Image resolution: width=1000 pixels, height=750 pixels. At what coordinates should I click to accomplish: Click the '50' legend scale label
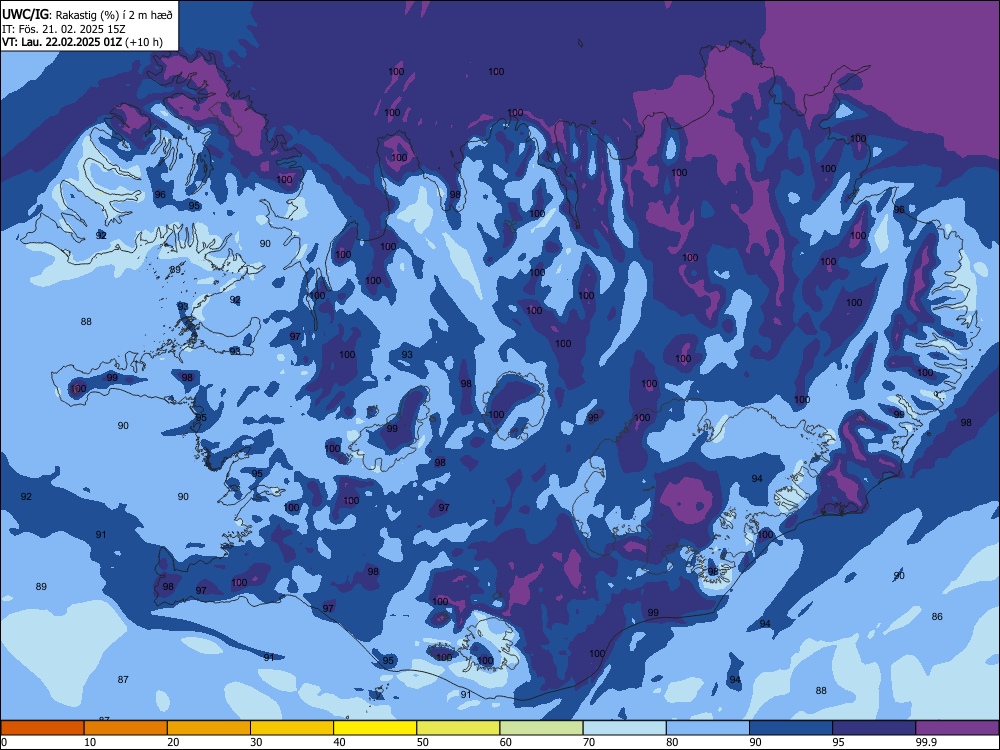click(423, 742)
